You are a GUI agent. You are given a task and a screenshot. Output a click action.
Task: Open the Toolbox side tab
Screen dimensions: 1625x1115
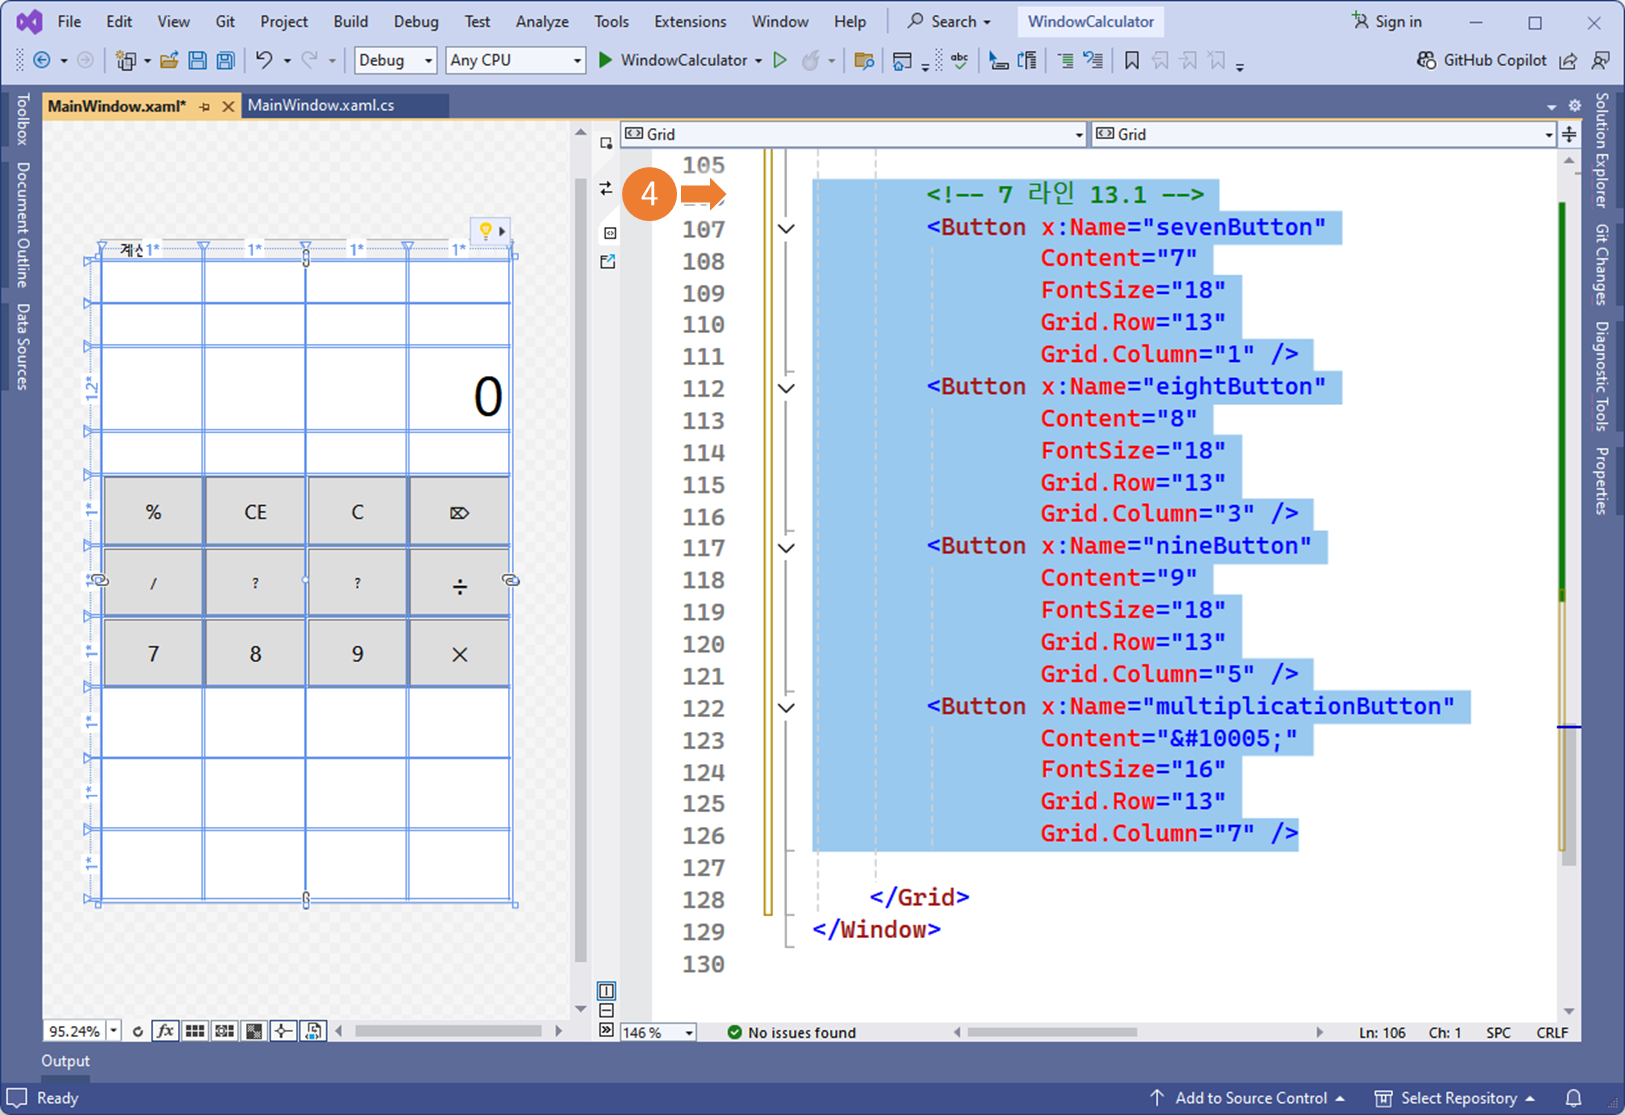[23, 119]
